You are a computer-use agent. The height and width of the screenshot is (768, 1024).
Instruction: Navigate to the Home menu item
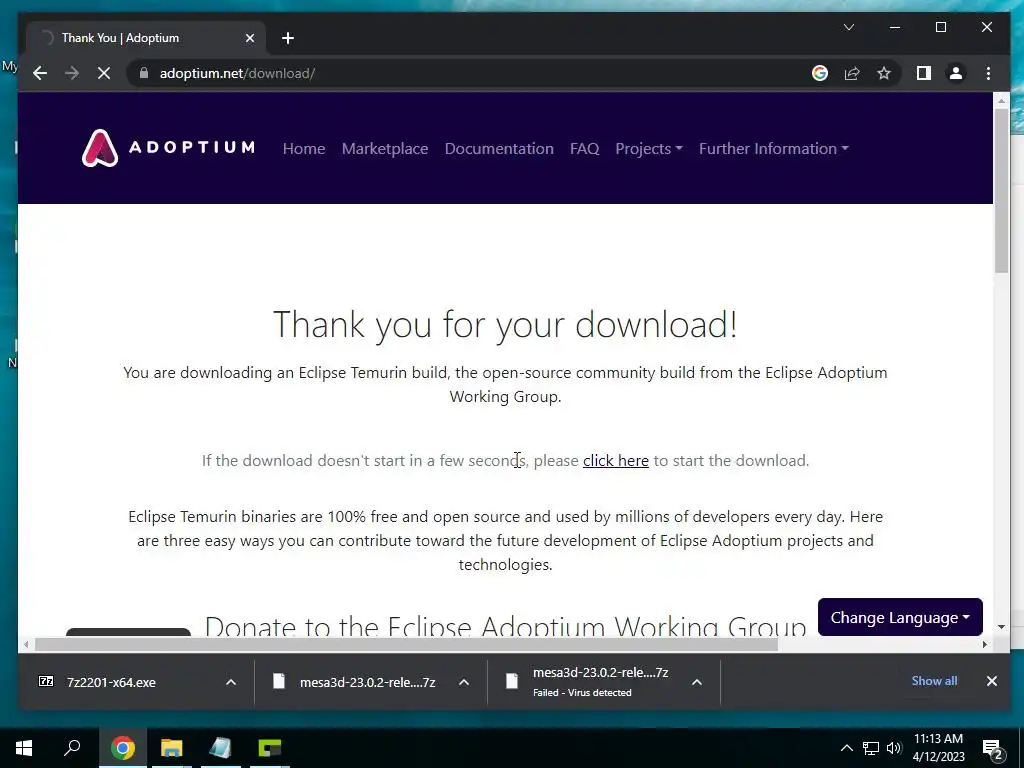(304, 148)
